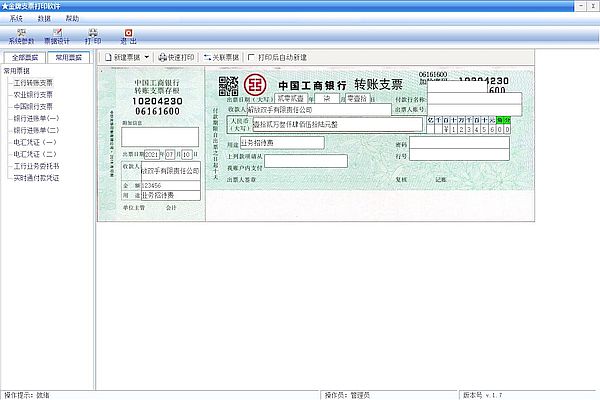This screenshot has height=400, width=600.
Task: Click the 付款行名称 field
Action: [x=474, y=98]
